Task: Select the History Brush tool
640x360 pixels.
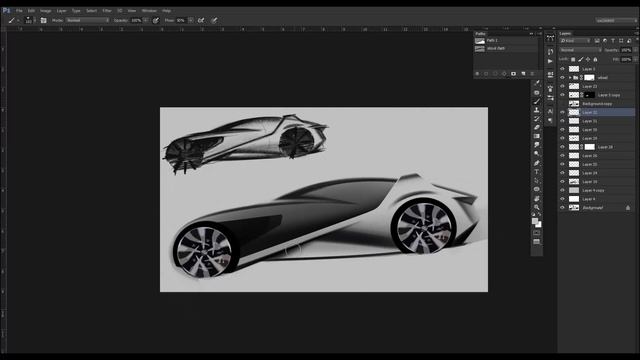Action: coord(537,119)
